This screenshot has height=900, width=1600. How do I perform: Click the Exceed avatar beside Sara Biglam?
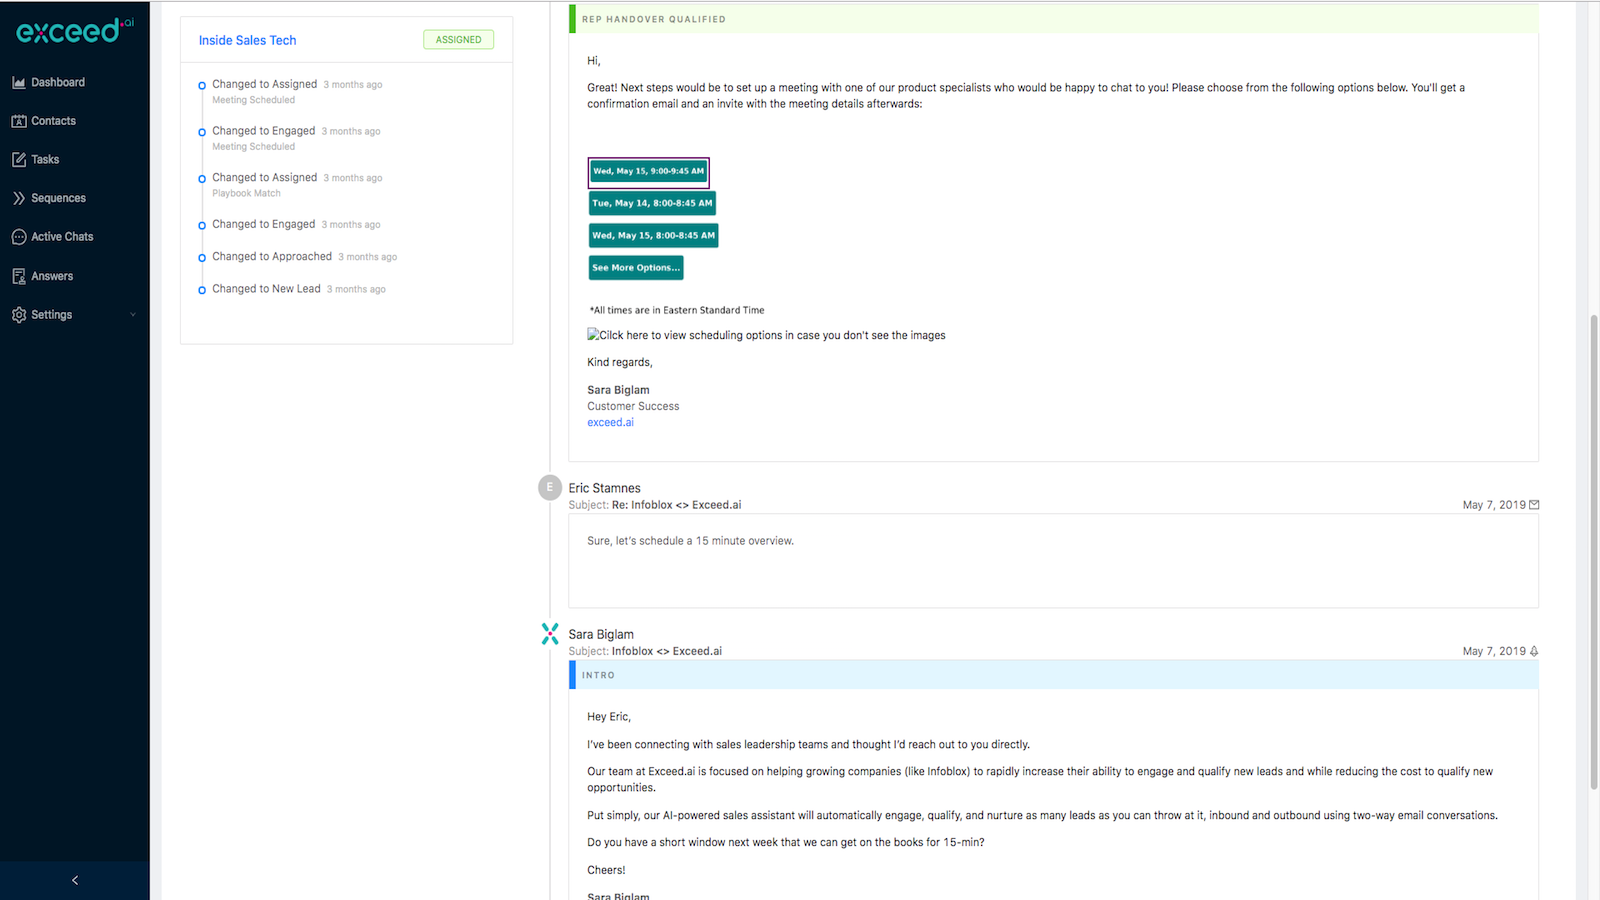[x=549, y=633]
